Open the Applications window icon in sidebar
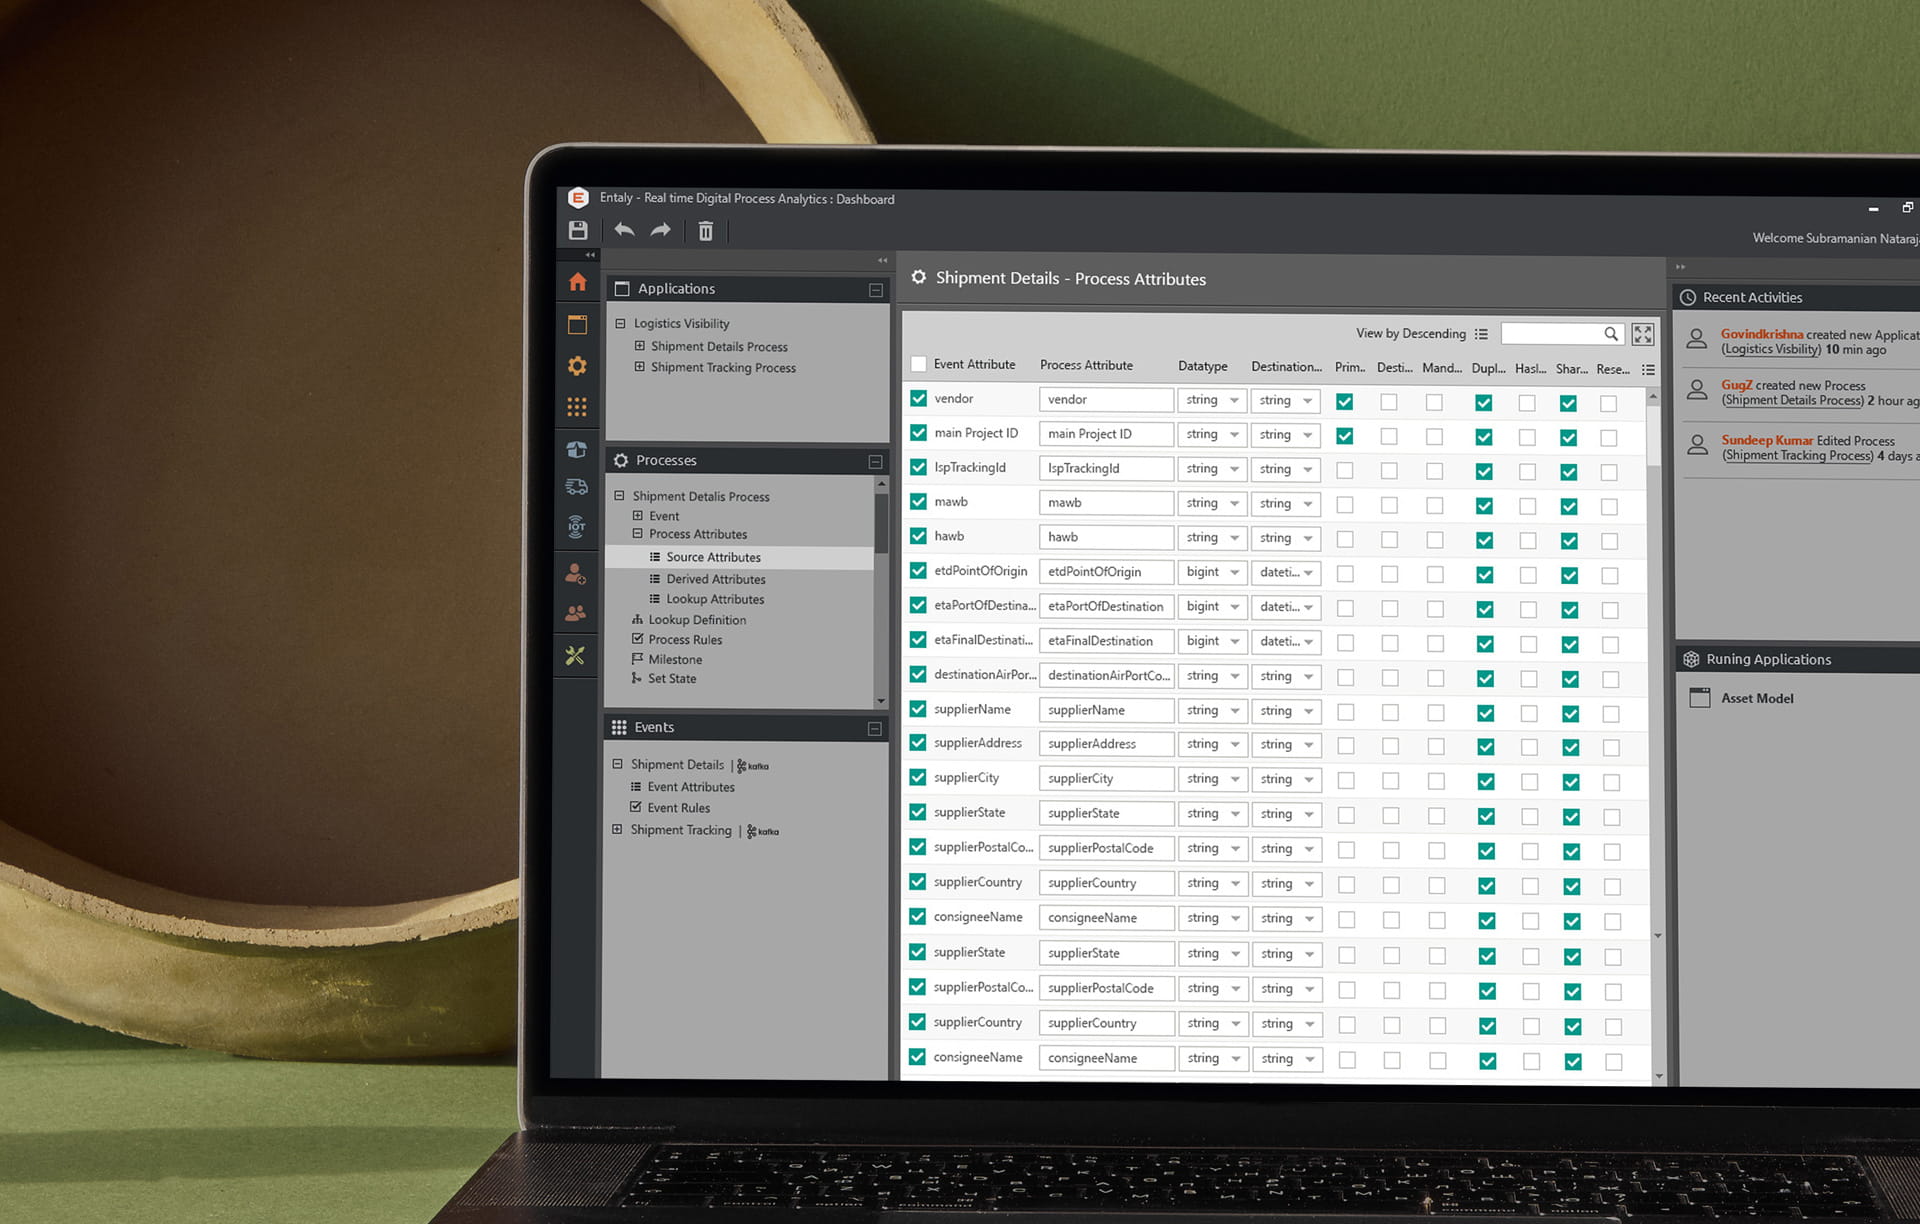This screenshot has width=1920, height=1224. point(577,325)
